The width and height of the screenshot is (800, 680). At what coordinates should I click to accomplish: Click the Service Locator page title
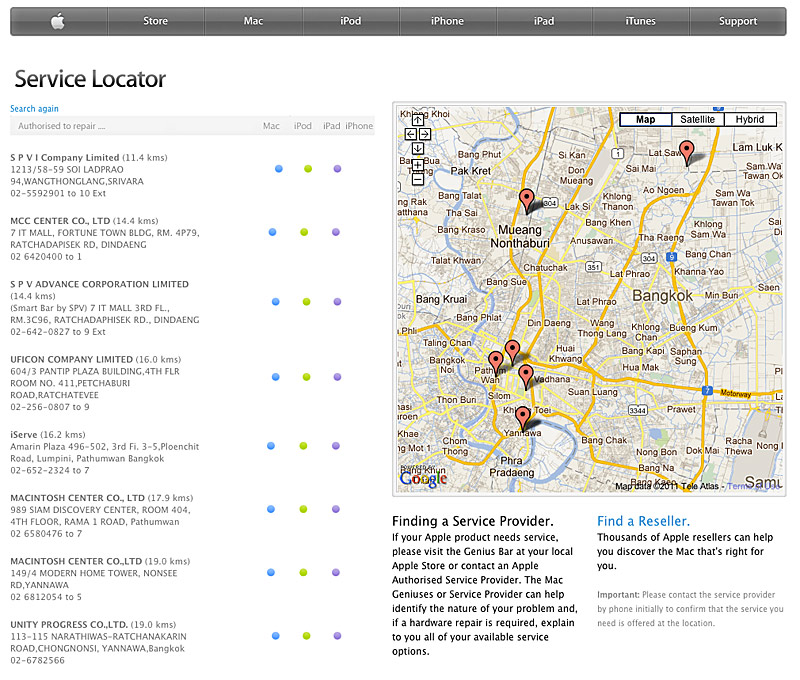[90, 79]
